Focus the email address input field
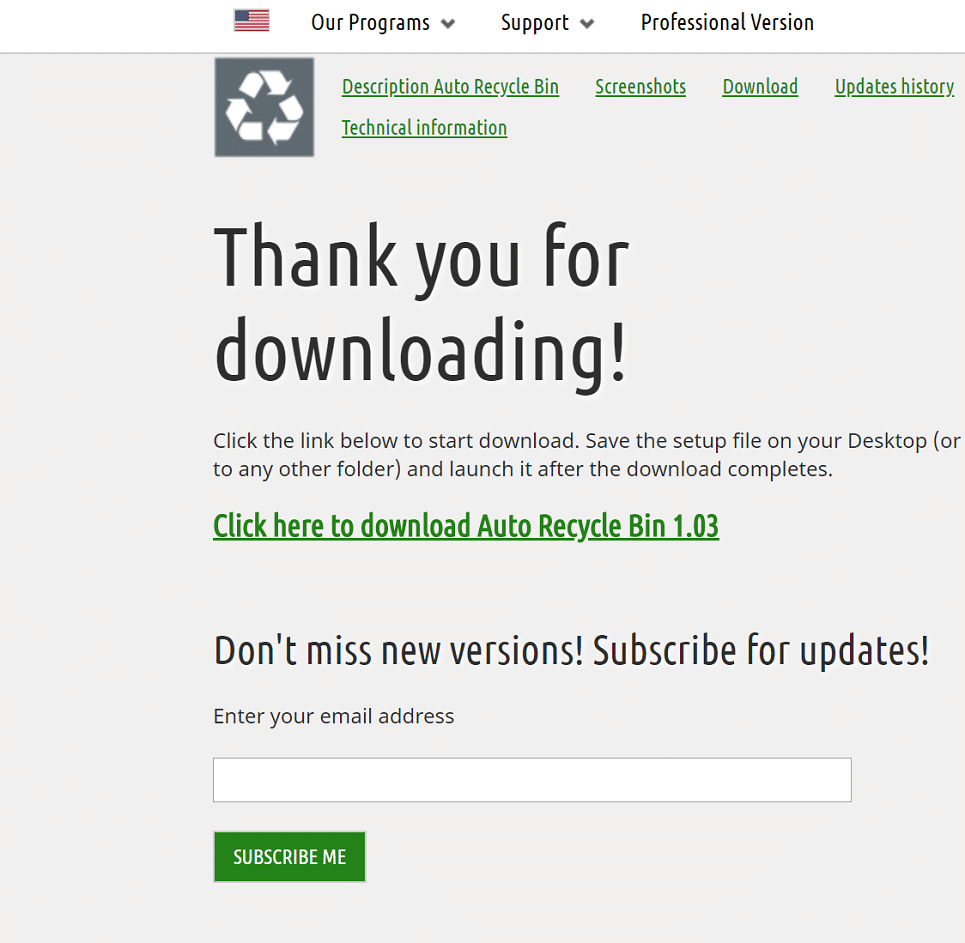The image size is (965, 943). [532, 780]
